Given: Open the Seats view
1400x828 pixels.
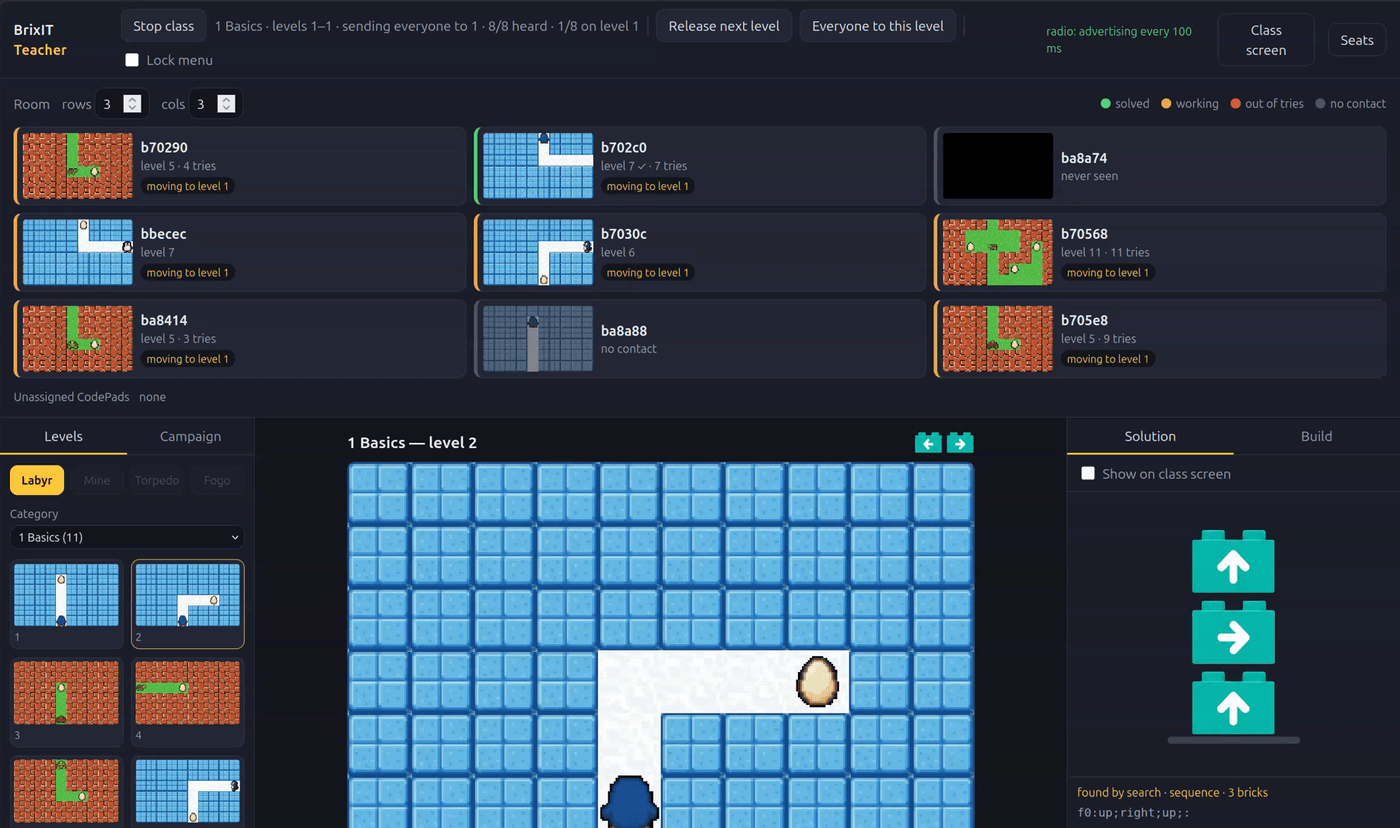Looking at the screenshot, I should (1357, 40).
